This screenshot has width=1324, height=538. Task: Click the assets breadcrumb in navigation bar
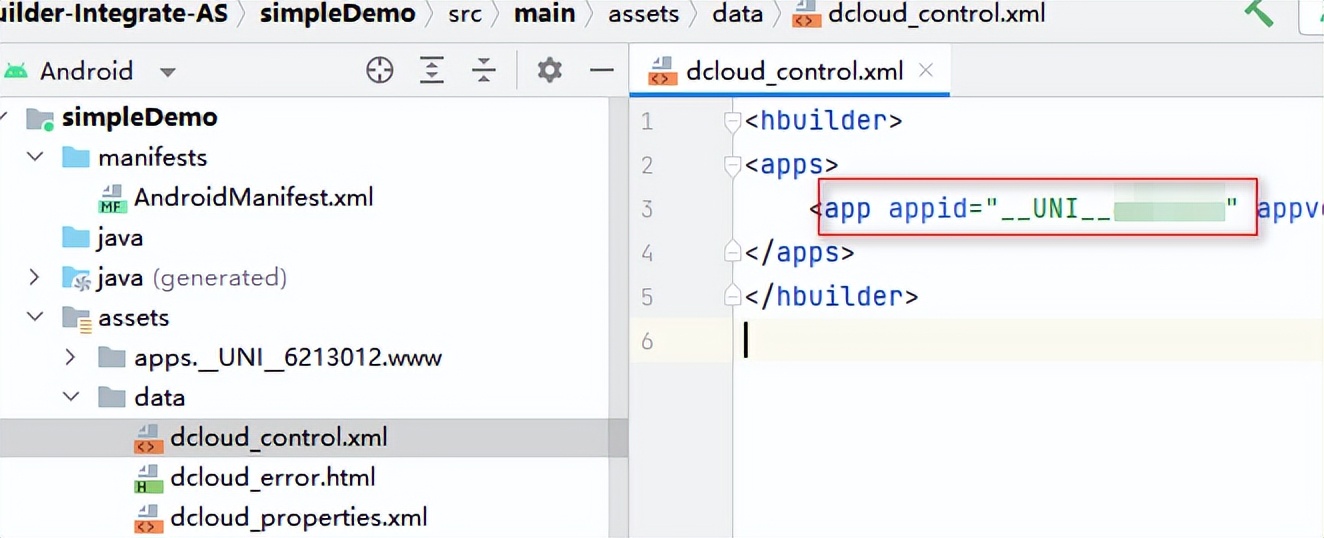643,14
